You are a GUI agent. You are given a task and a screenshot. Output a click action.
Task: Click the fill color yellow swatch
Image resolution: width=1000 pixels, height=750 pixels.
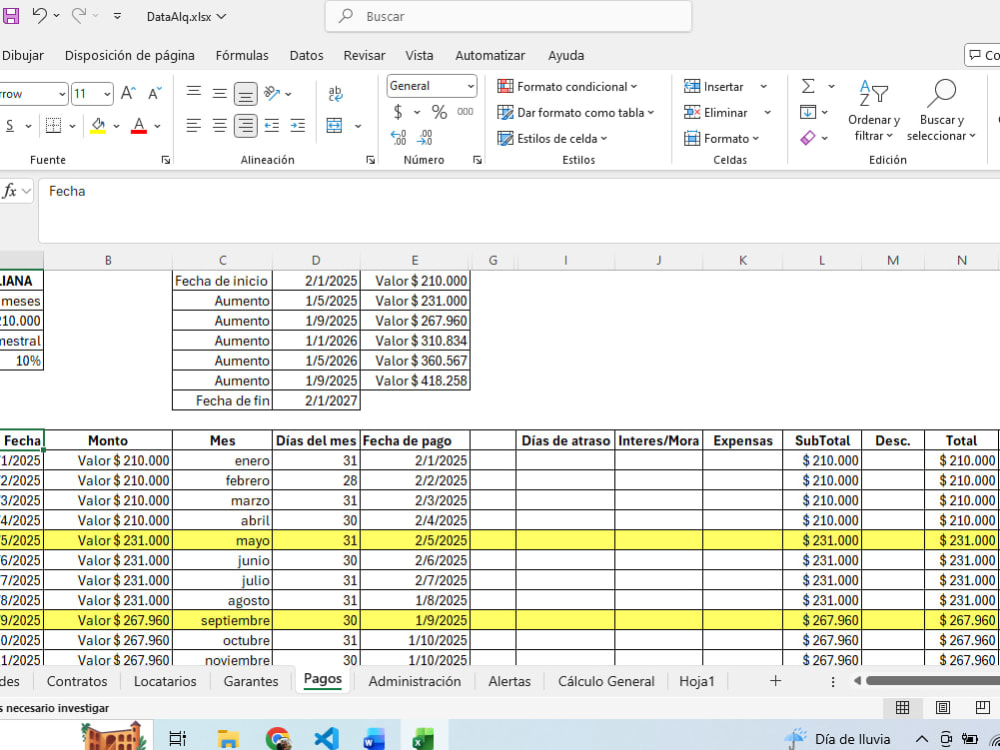point(98,126)
